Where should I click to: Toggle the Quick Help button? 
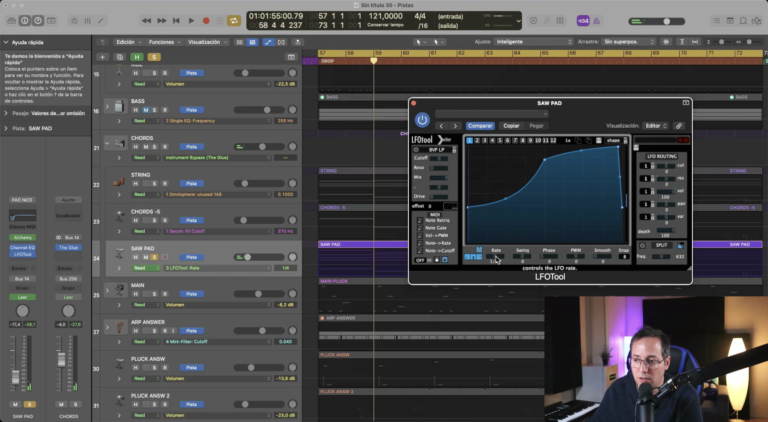point(38,21)
